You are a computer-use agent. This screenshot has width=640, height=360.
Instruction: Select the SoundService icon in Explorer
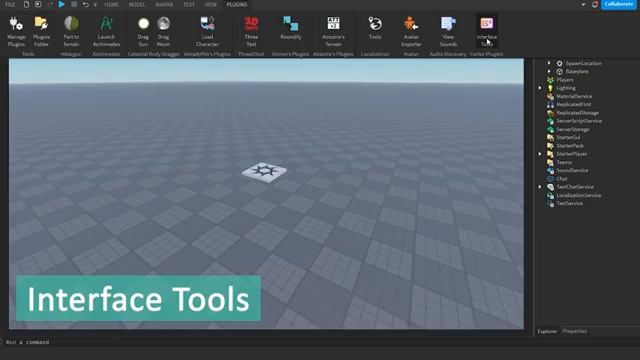click(550, 171)
